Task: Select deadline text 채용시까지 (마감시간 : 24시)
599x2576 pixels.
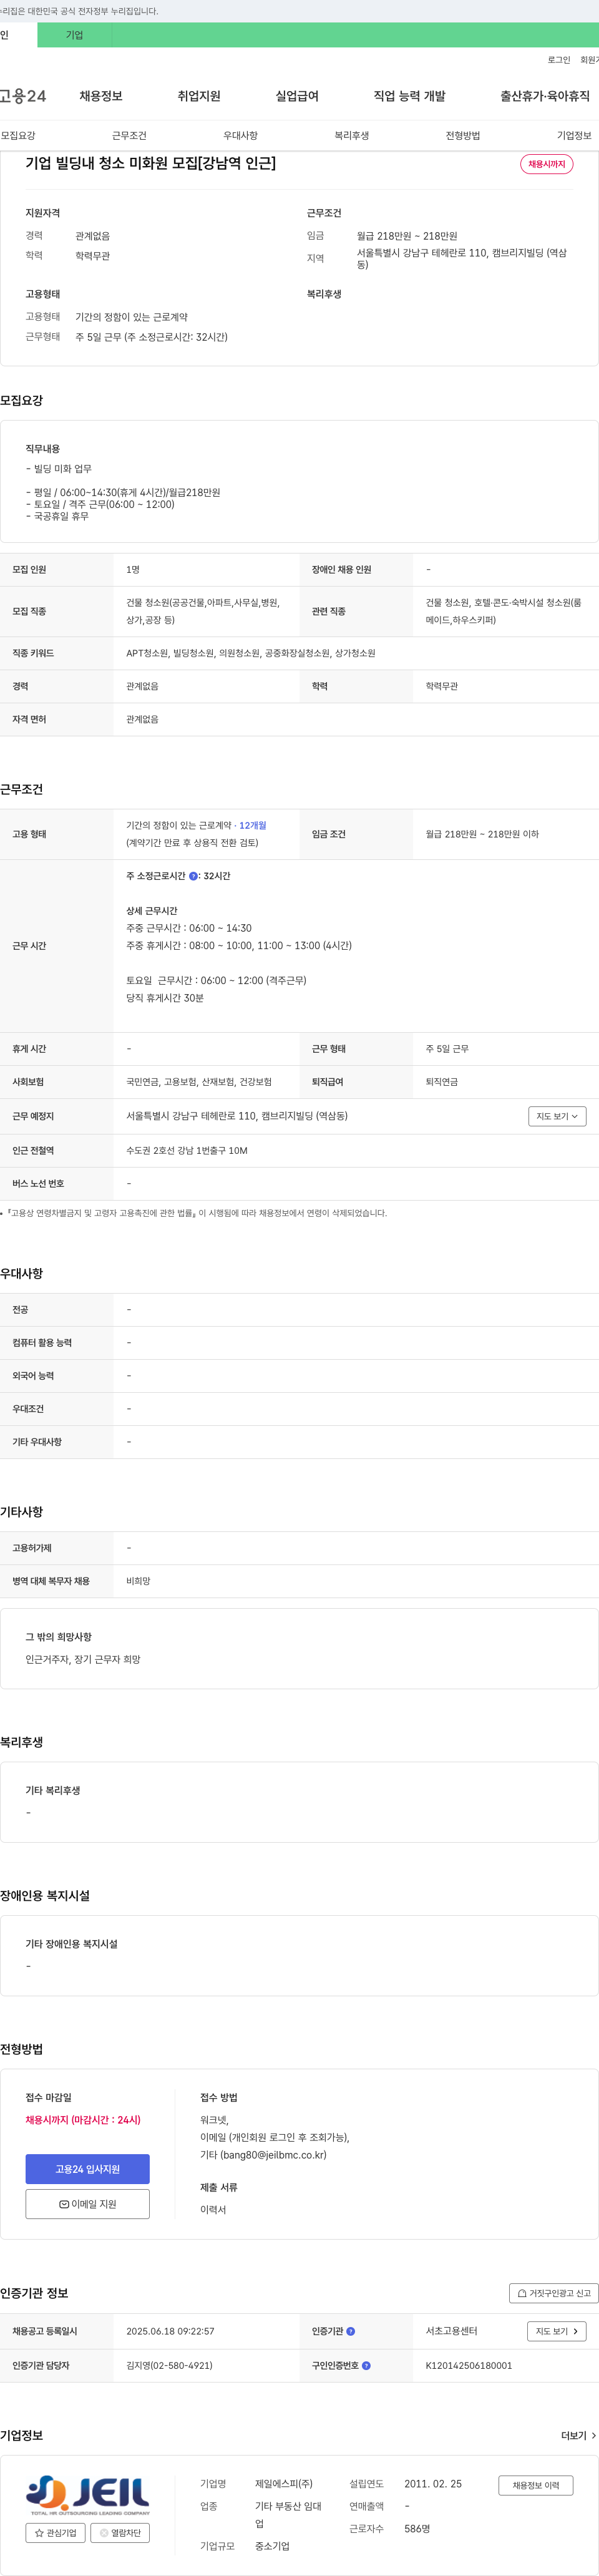Action: pyautogui.click(x=83, y=2120)
